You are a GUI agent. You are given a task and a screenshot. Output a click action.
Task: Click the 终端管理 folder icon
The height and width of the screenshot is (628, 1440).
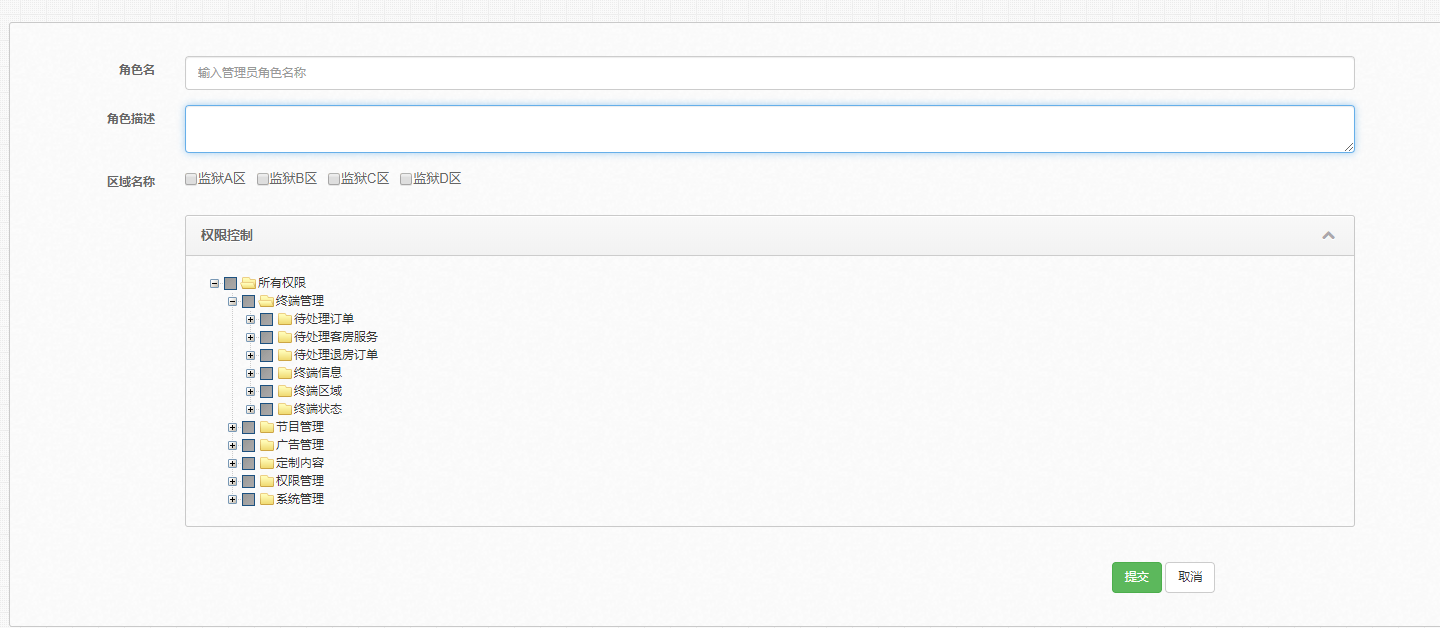pyautogui.click(x=266, y=301)
